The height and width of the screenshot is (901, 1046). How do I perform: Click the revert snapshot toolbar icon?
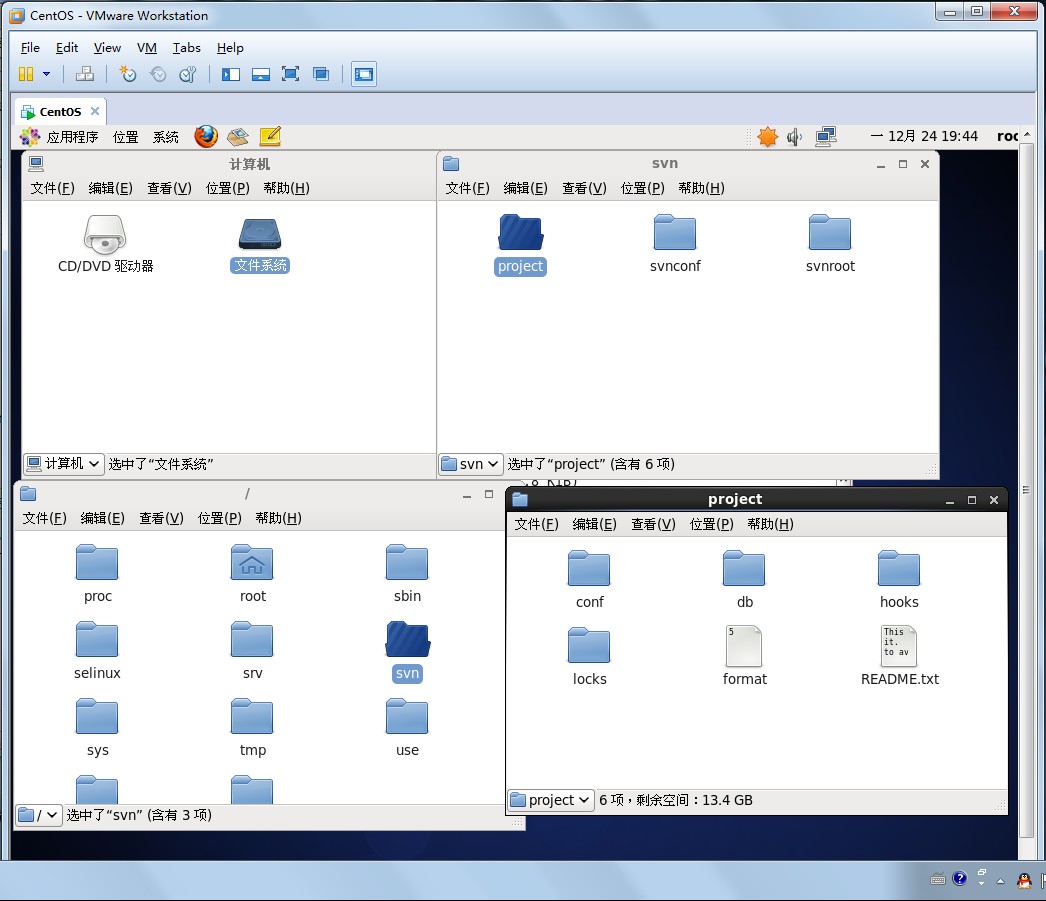[158, 74]
